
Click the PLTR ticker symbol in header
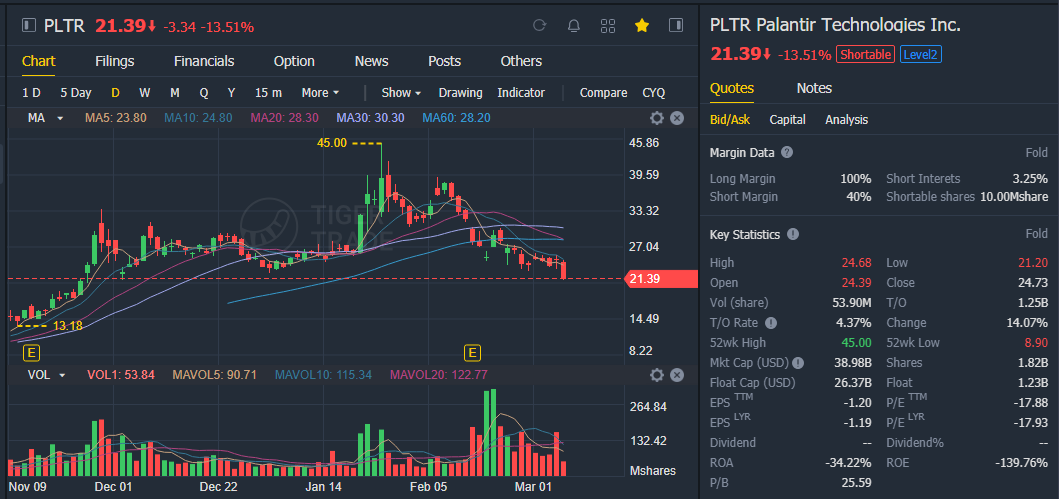pyautogui.click(x=64, y=26)
